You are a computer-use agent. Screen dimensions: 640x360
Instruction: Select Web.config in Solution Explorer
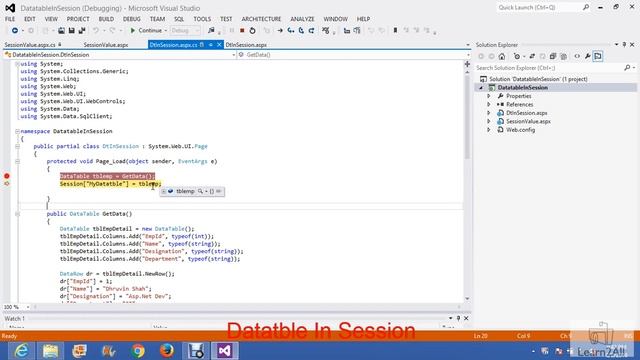pos(520,130)
